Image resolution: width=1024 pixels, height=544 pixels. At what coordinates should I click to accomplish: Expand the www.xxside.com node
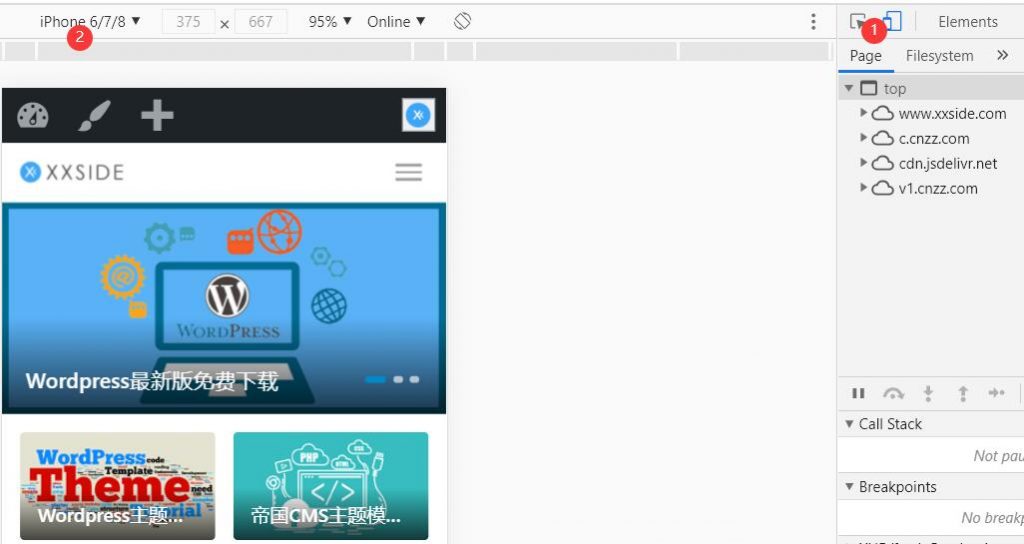click(863, 112)
